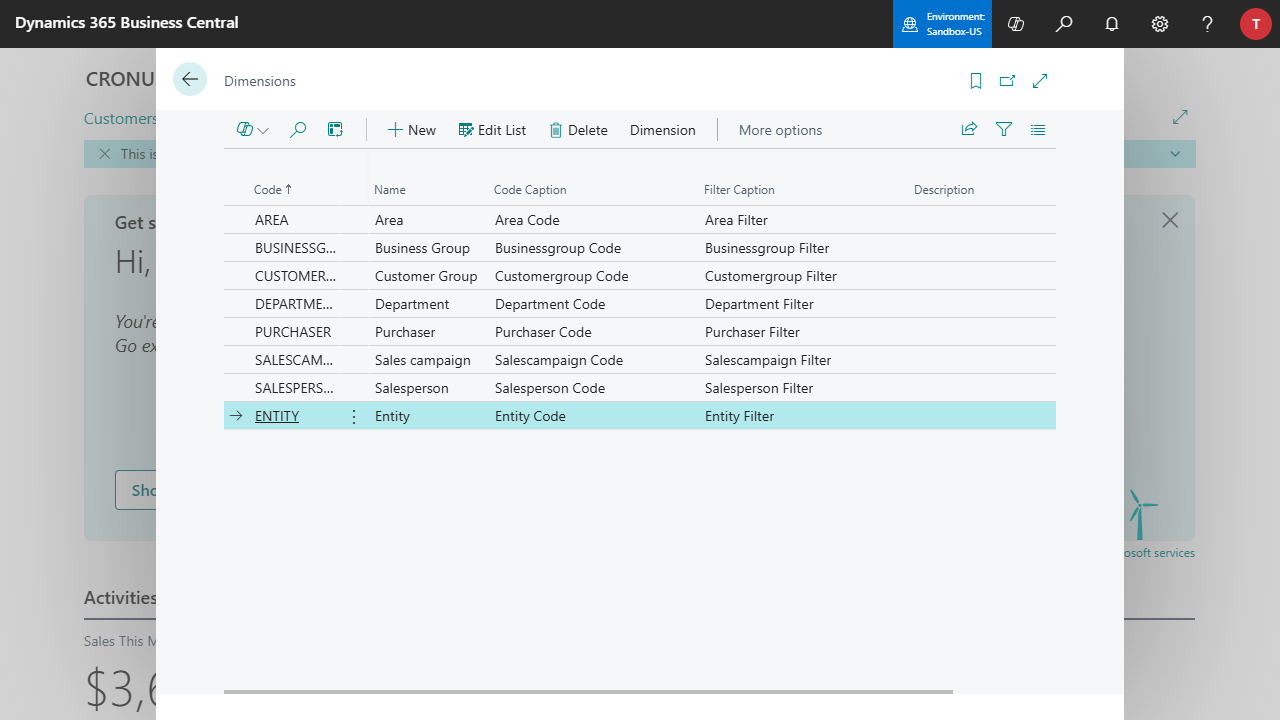Open Copilot dropdown in list toolbar

point(253,130)
